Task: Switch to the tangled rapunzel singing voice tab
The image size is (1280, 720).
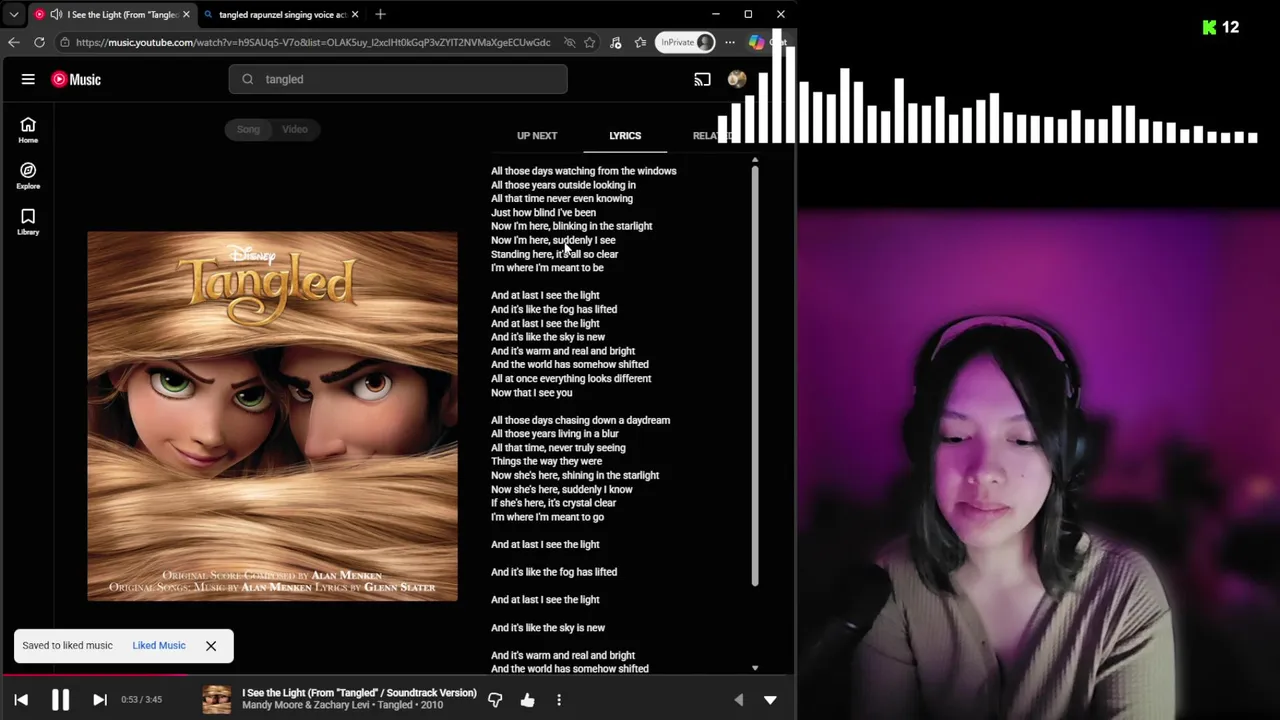Action: tap(282, 14)
